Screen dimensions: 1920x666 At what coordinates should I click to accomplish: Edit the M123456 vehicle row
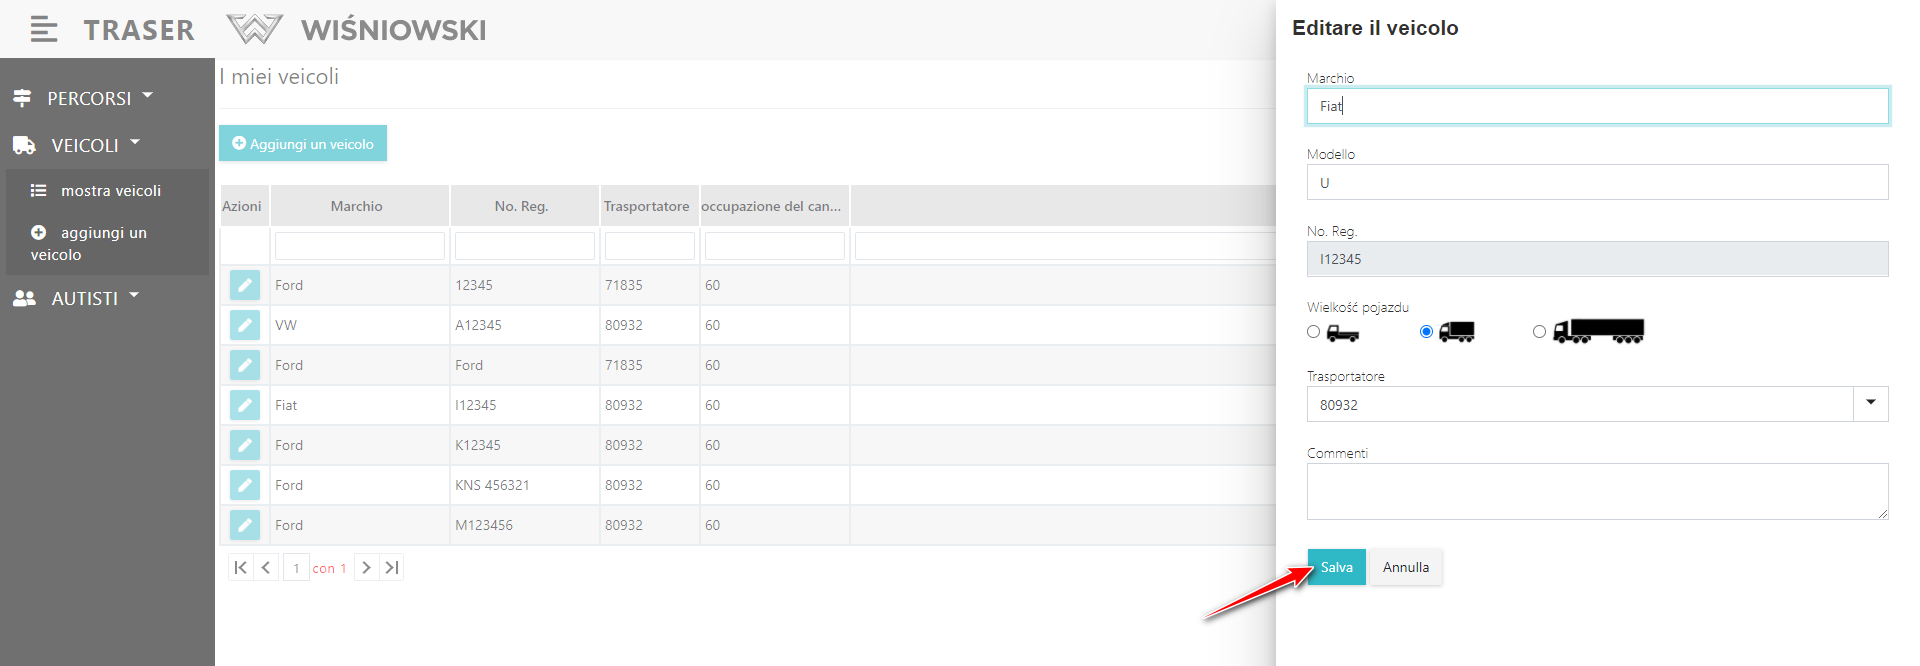pyautogui.click(x=245, y=525)
